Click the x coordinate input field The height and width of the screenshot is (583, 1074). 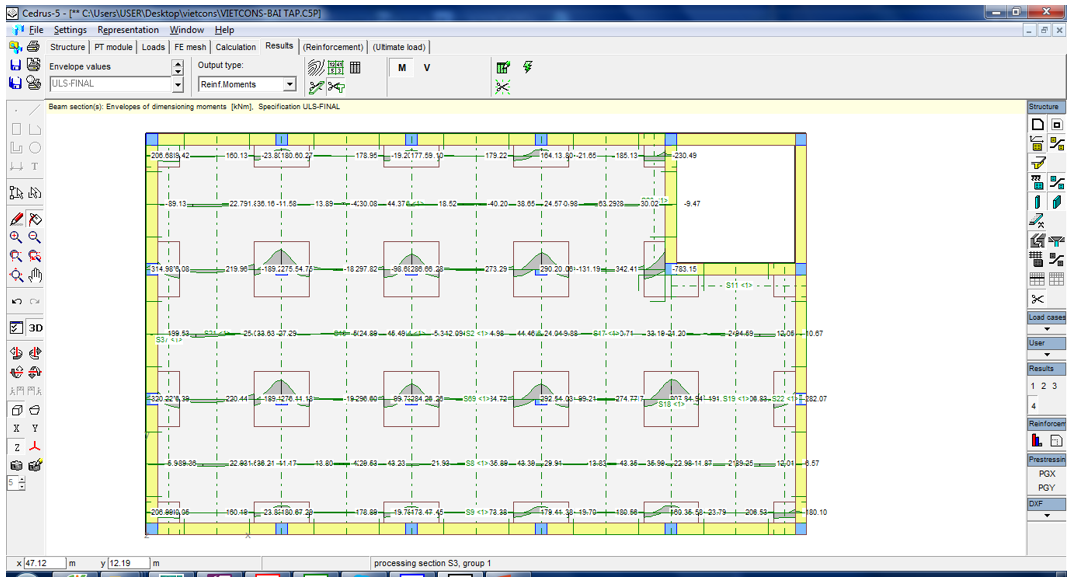click(45, 563)
